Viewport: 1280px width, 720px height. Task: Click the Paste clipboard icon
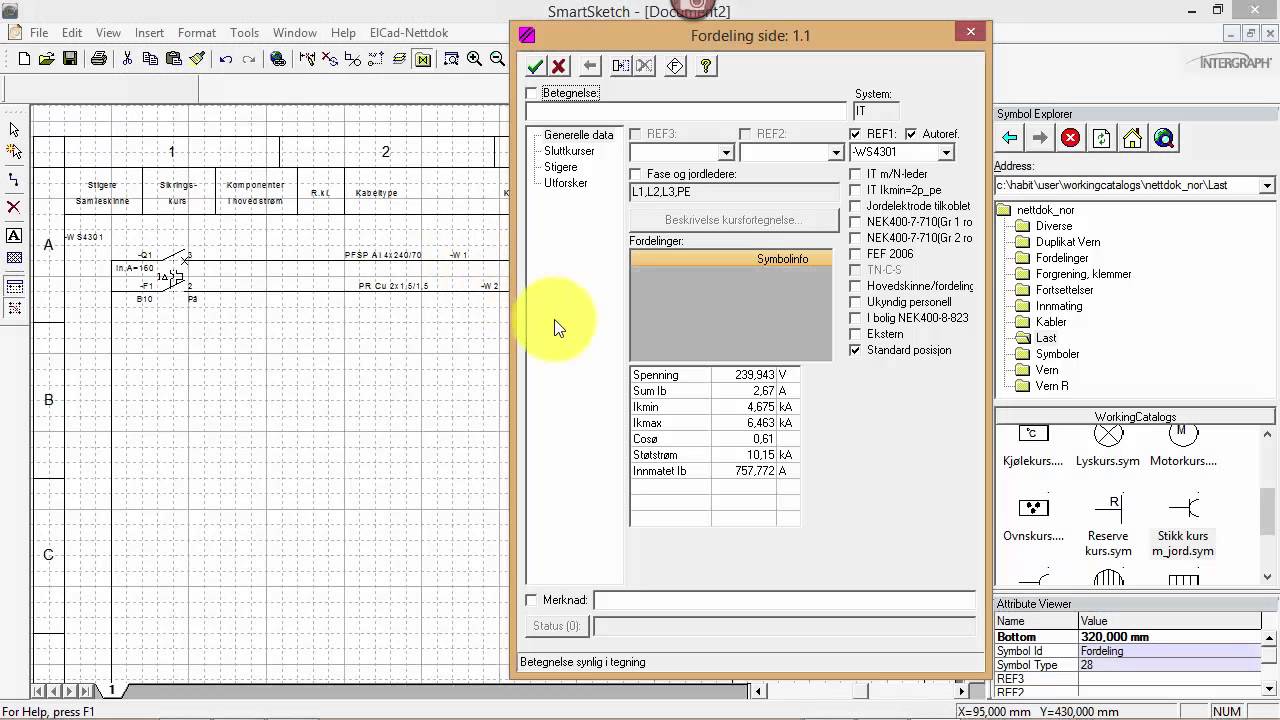click(x=173, y=59)
